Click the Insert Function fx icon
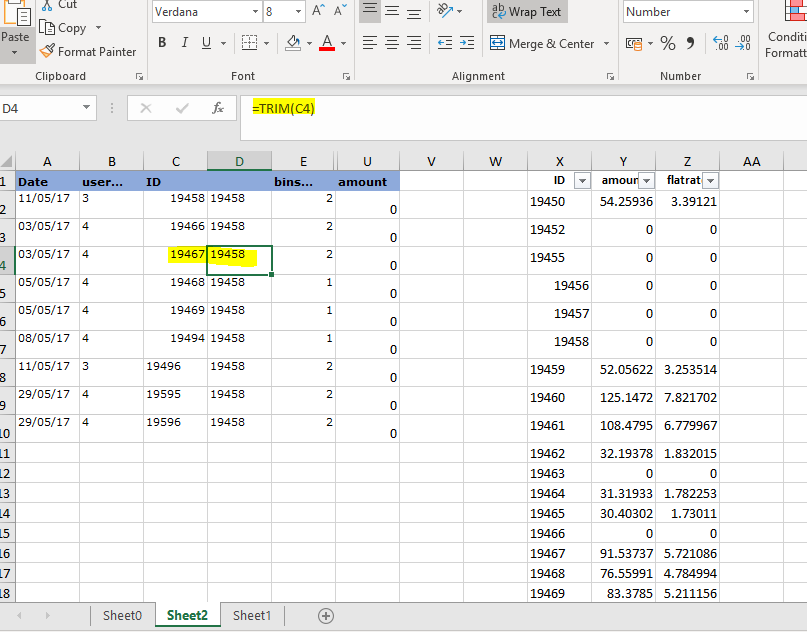The height and width of the screenshot is (632, 807). (218, 108)
